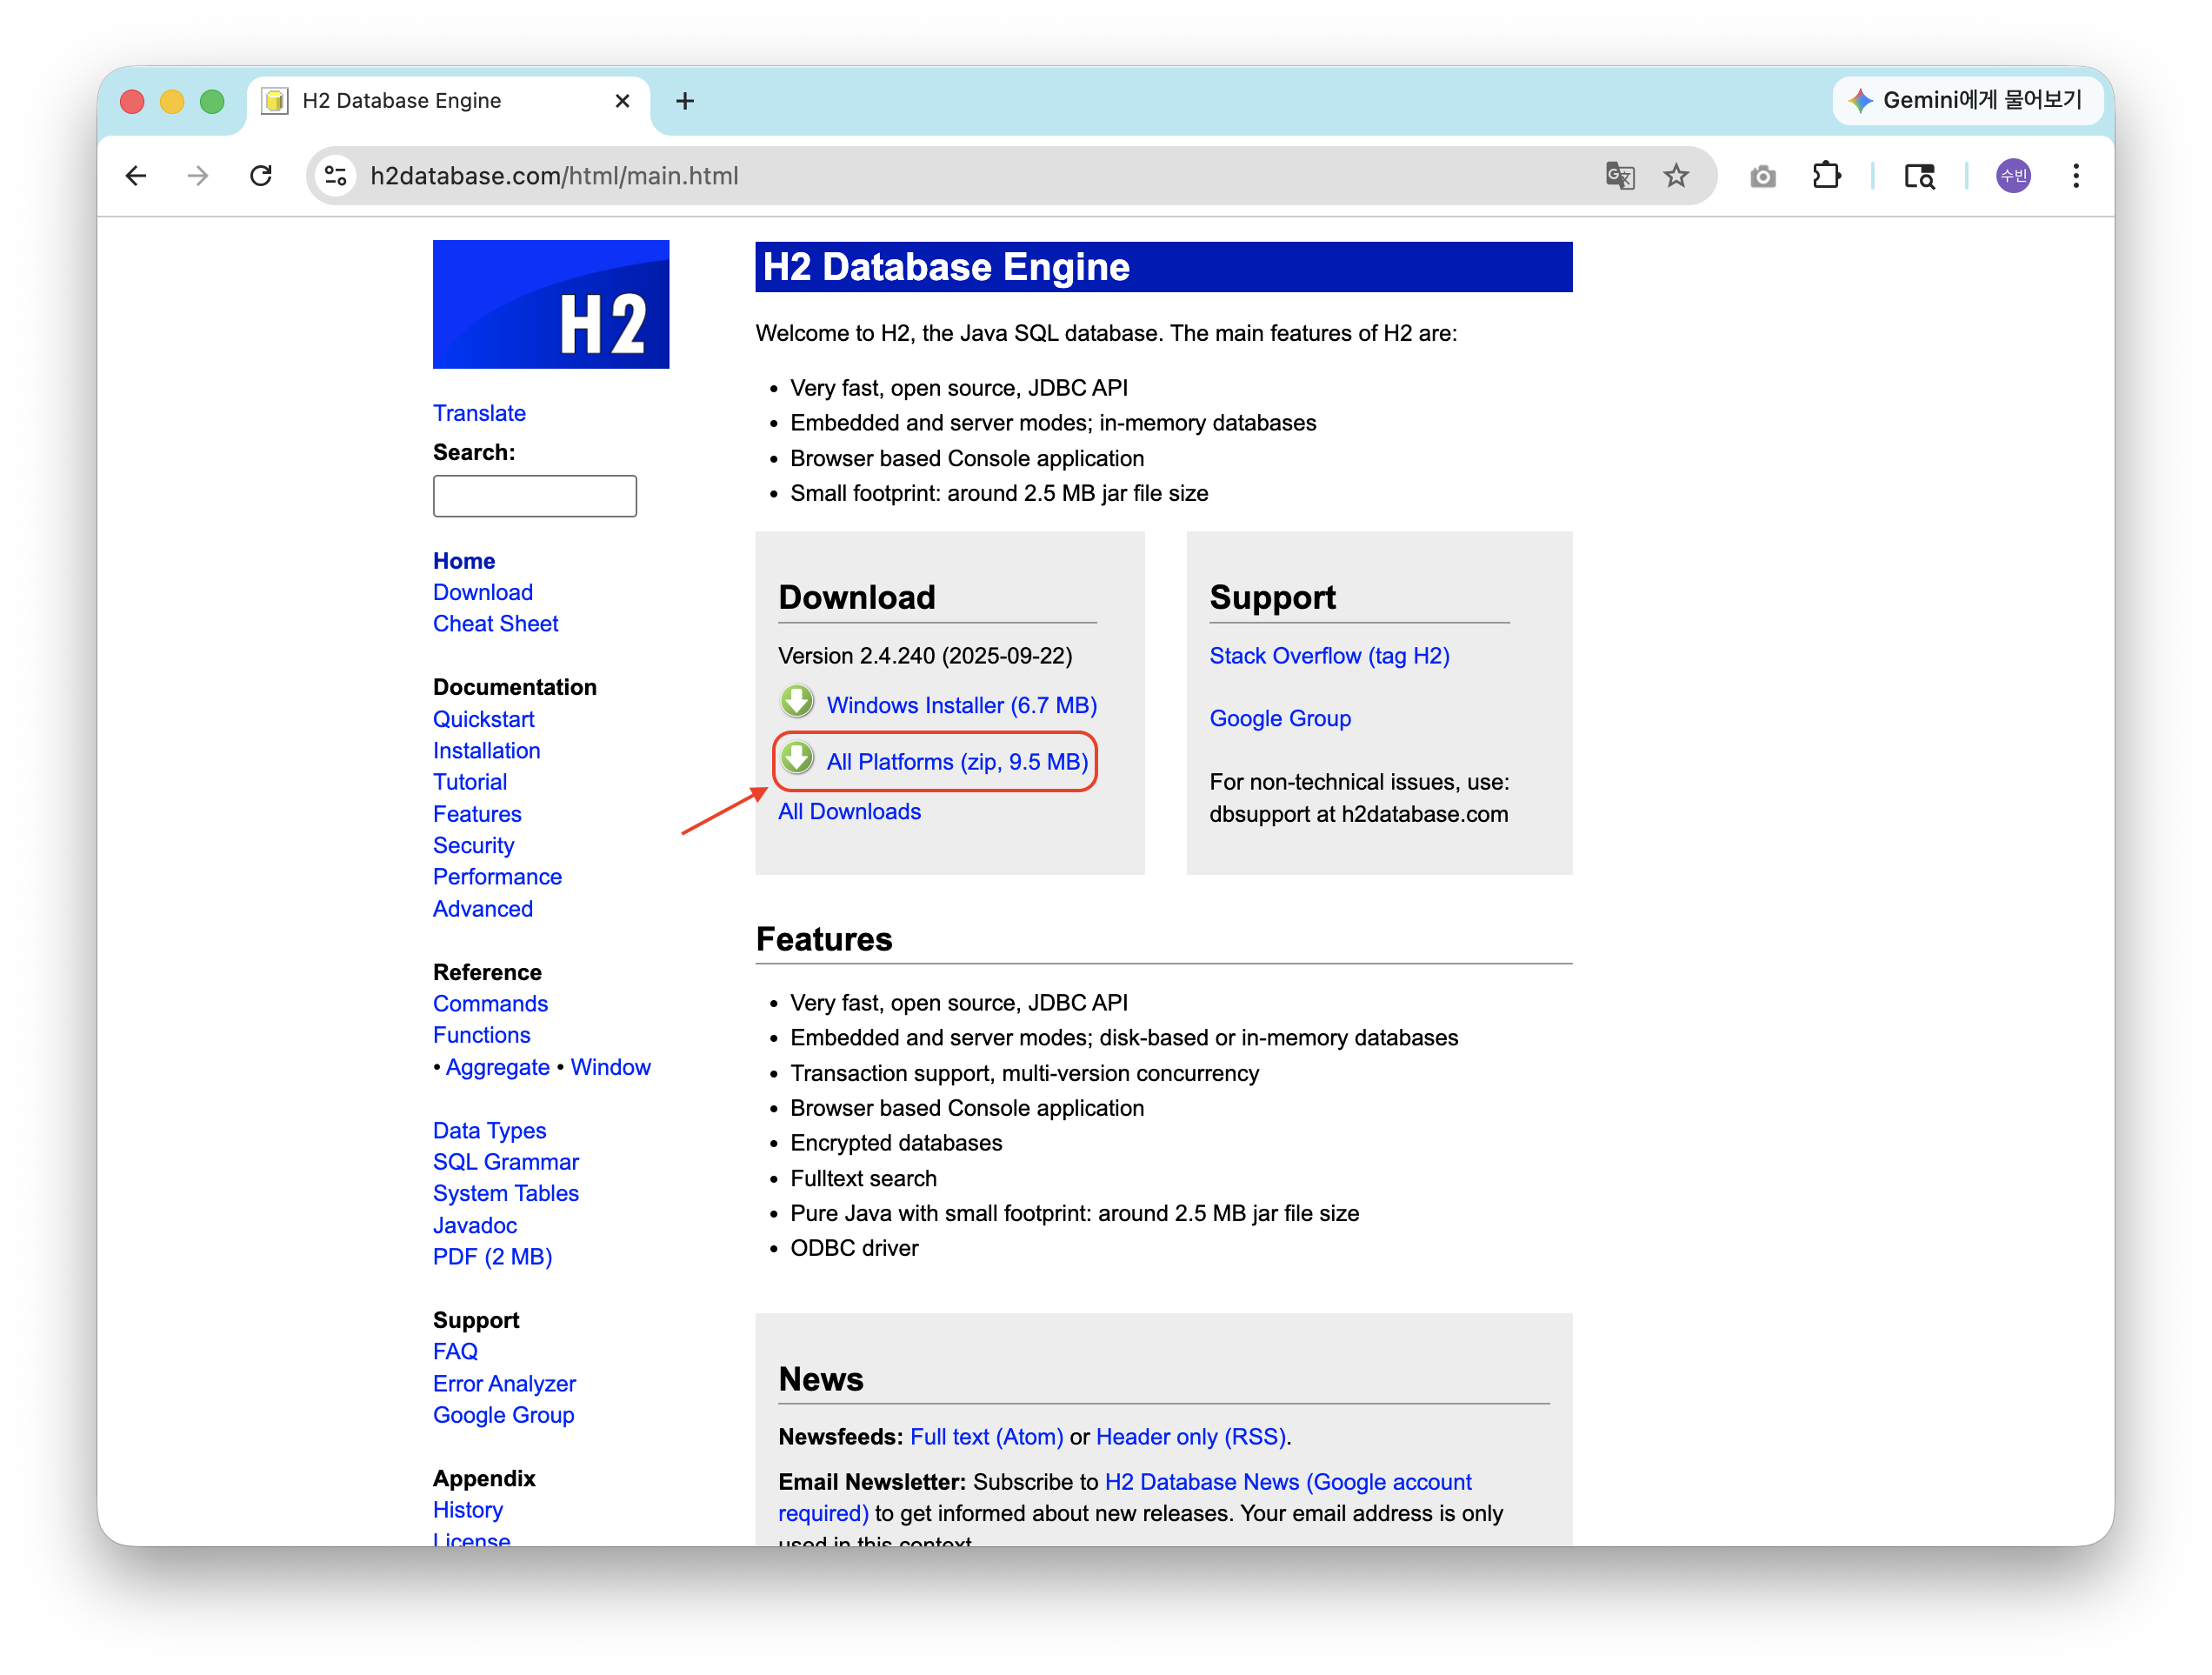Open the Translate link

[x=479, y=413]
